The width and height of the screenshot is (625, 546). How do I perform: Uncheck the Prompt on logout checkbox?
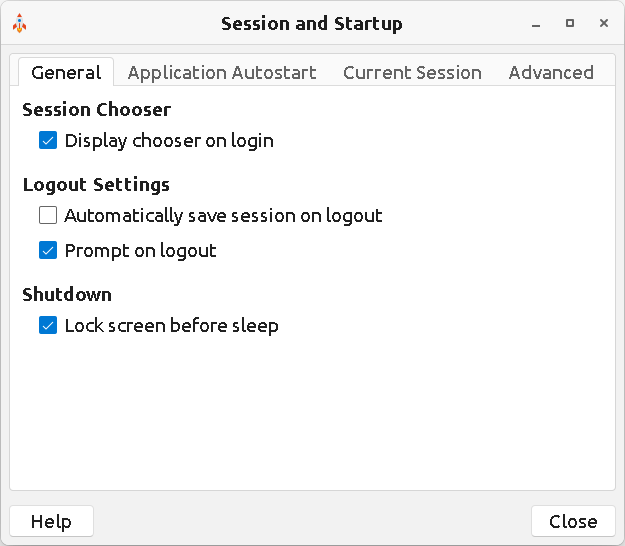(x=48, y=250)
